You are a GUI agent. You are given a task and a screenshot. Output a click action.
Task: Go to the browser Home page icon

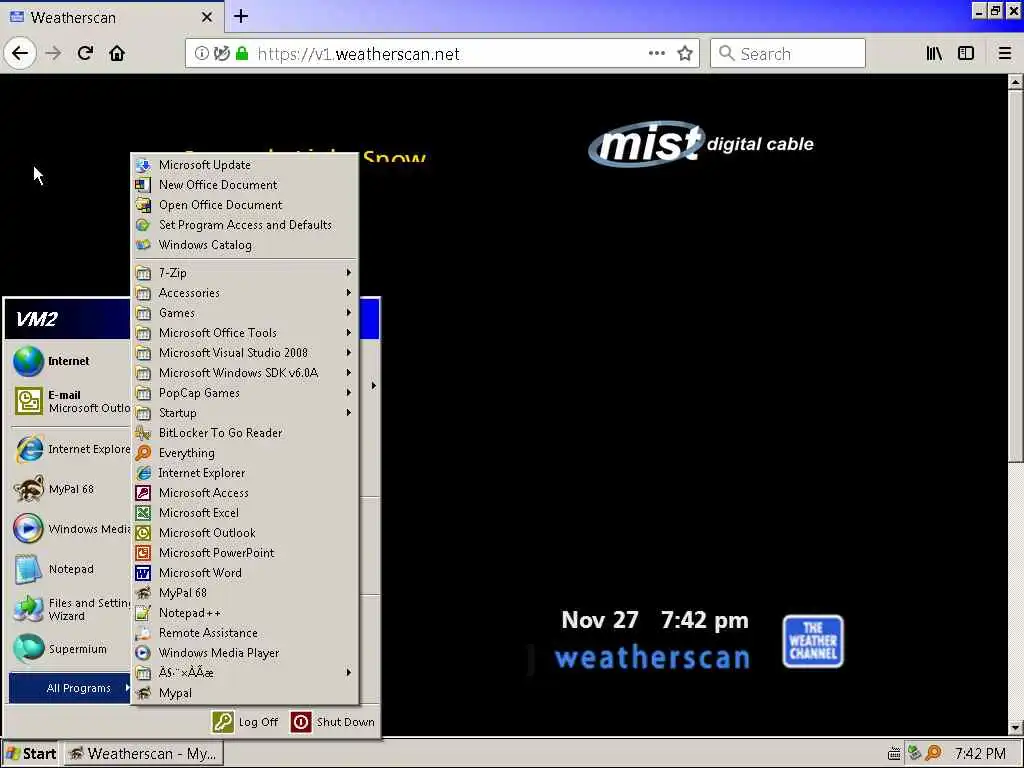tap(117, 53)
